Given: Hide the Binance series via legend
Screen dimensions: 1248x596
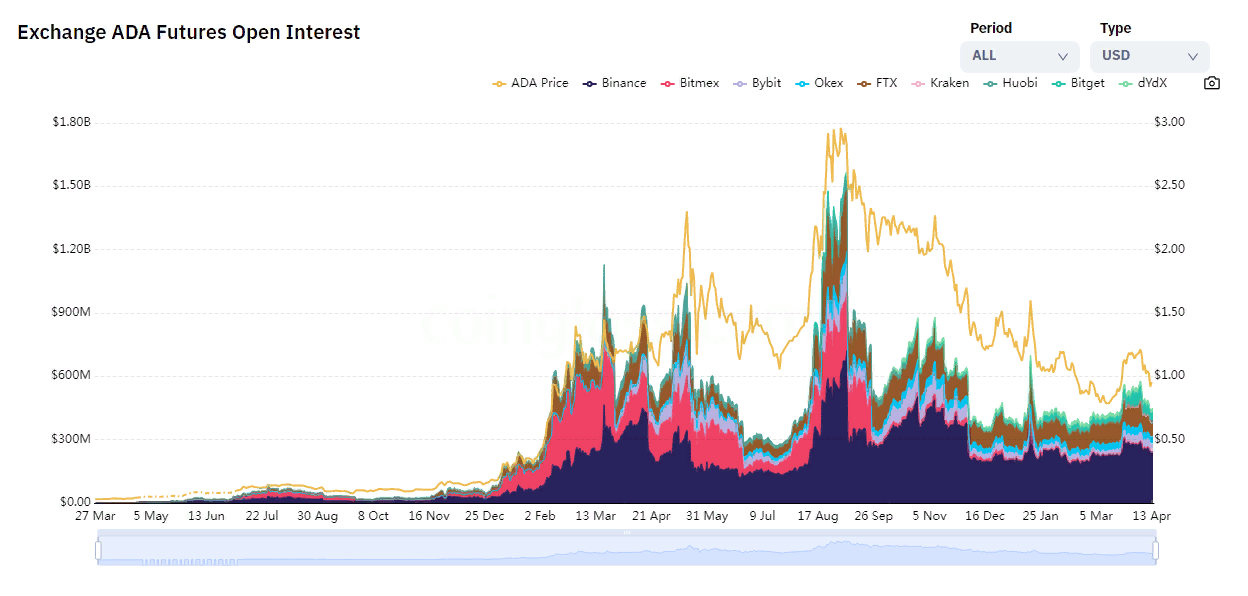Looking at the screenshot, I should [615, 83].
